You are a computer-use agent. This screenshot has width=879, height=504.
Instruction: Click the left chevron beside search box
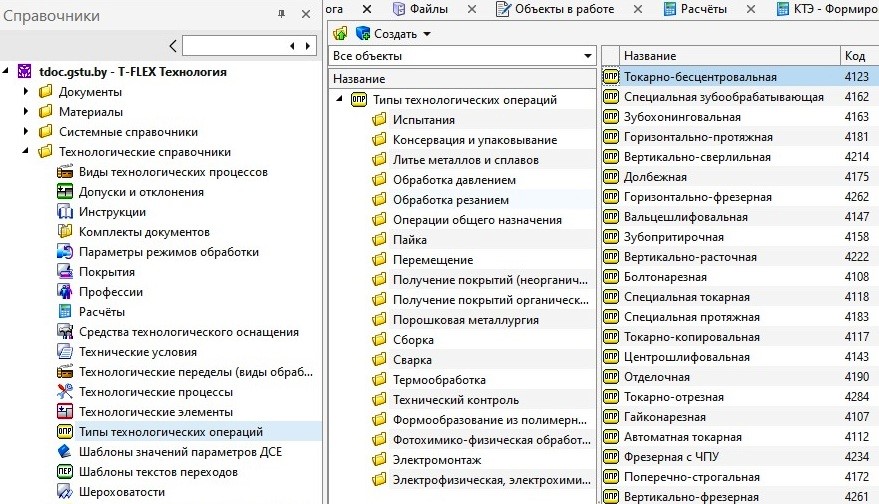coord(173,46)
